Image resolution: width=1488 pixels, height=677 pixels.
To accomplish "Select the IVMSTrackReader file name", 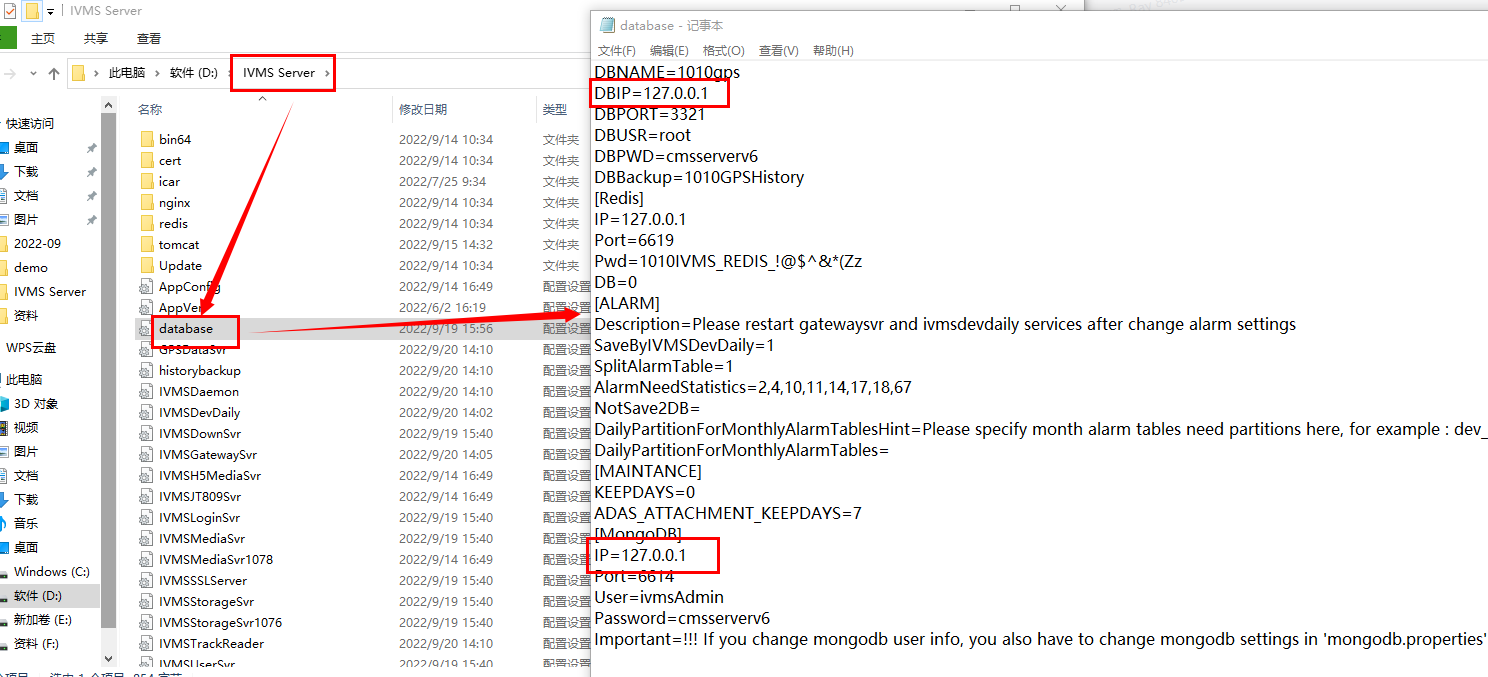I will 211,643.
